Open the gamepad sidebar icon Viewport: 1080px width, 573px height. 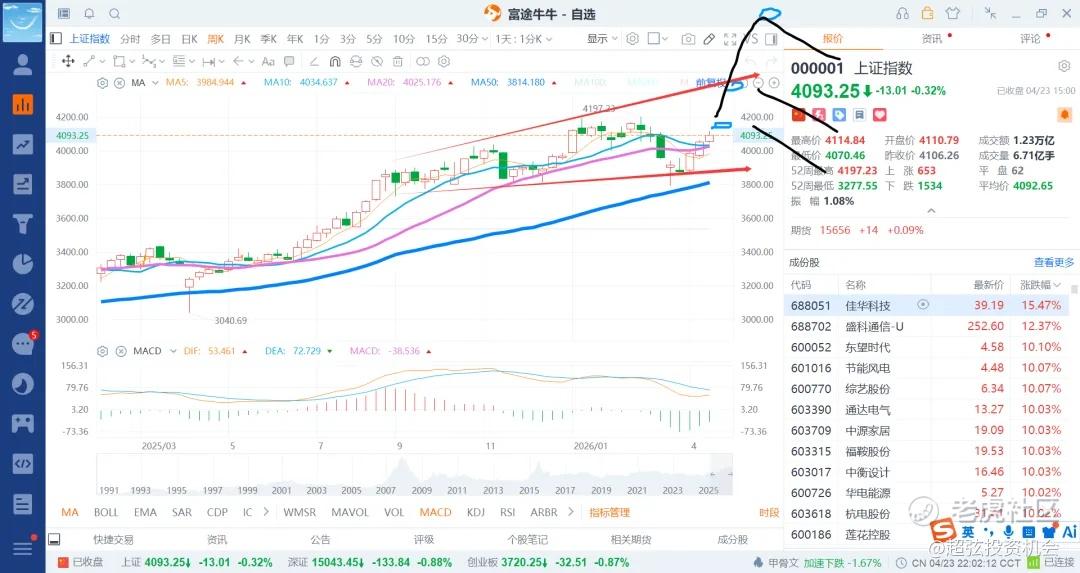coord(23,423)
